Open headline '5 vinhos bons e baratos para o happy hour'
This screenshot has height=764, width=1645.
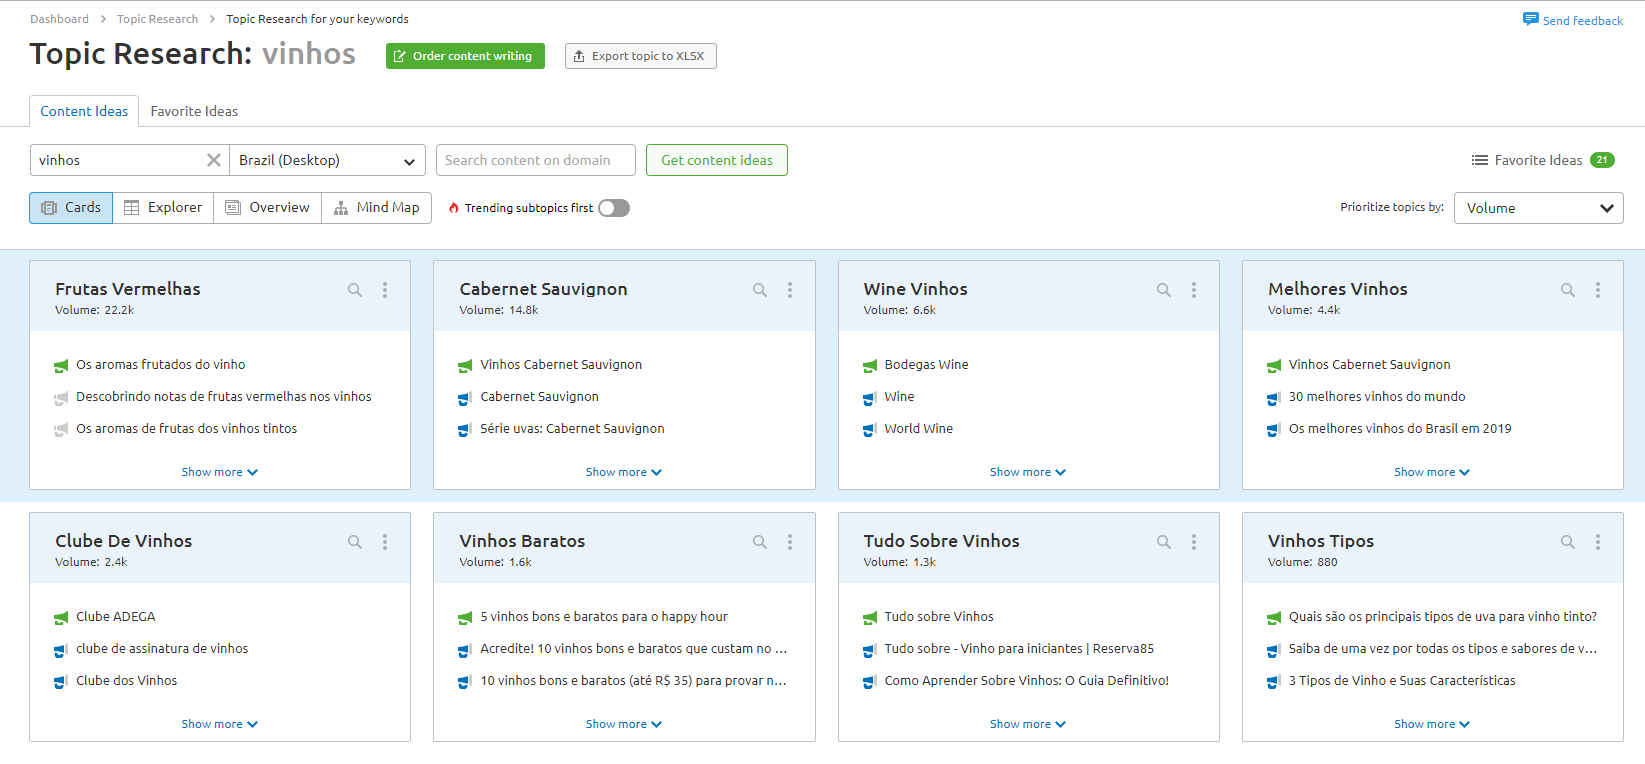(x=604, y=617)
